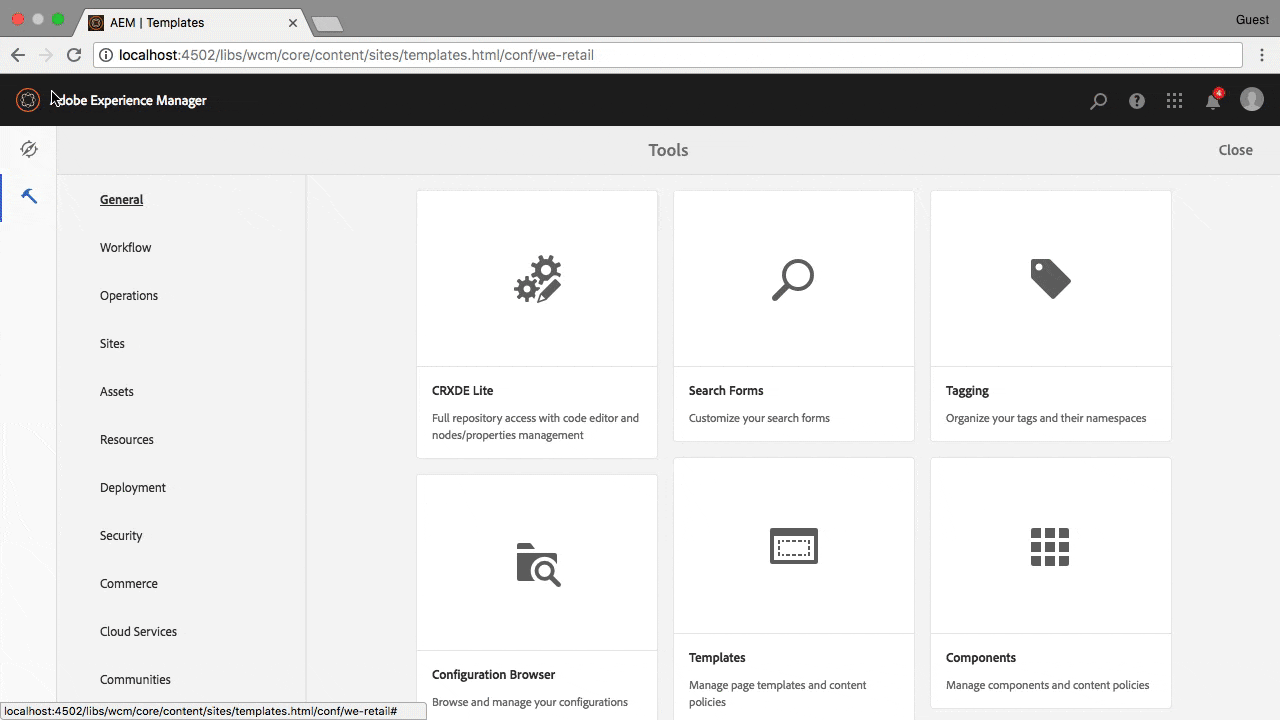The width and height of the screenshot is (1280, 720).
Task: Open the user profile avatar
Action: point(1252,99)
